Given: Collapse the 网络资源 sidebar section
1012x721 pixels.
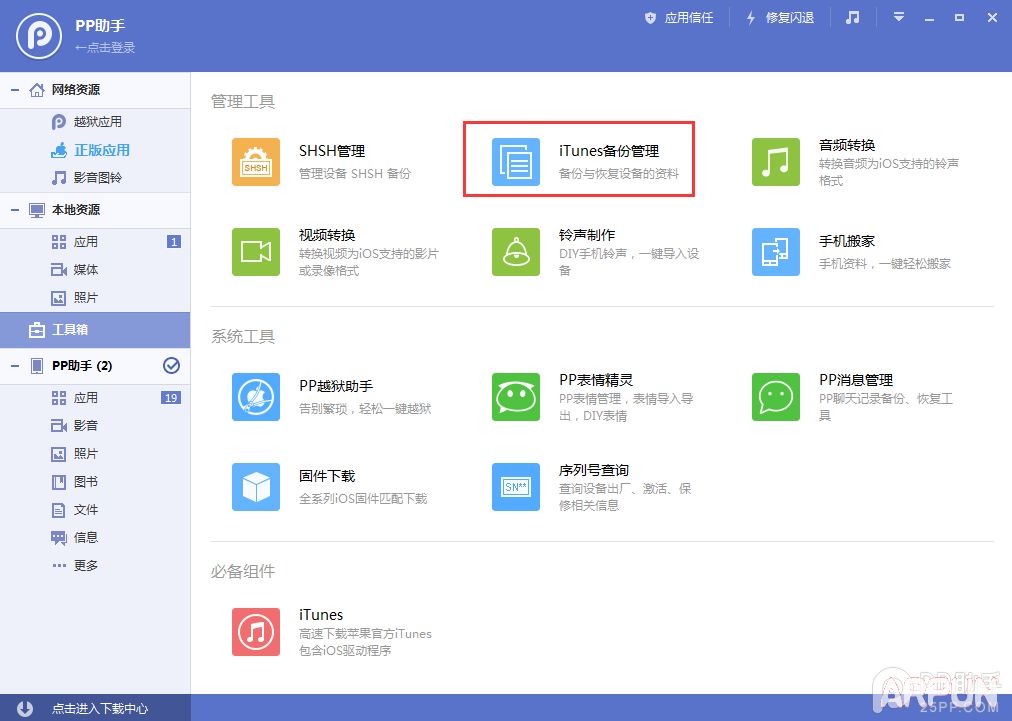Looking at the screenshot, I should [14, 89].
